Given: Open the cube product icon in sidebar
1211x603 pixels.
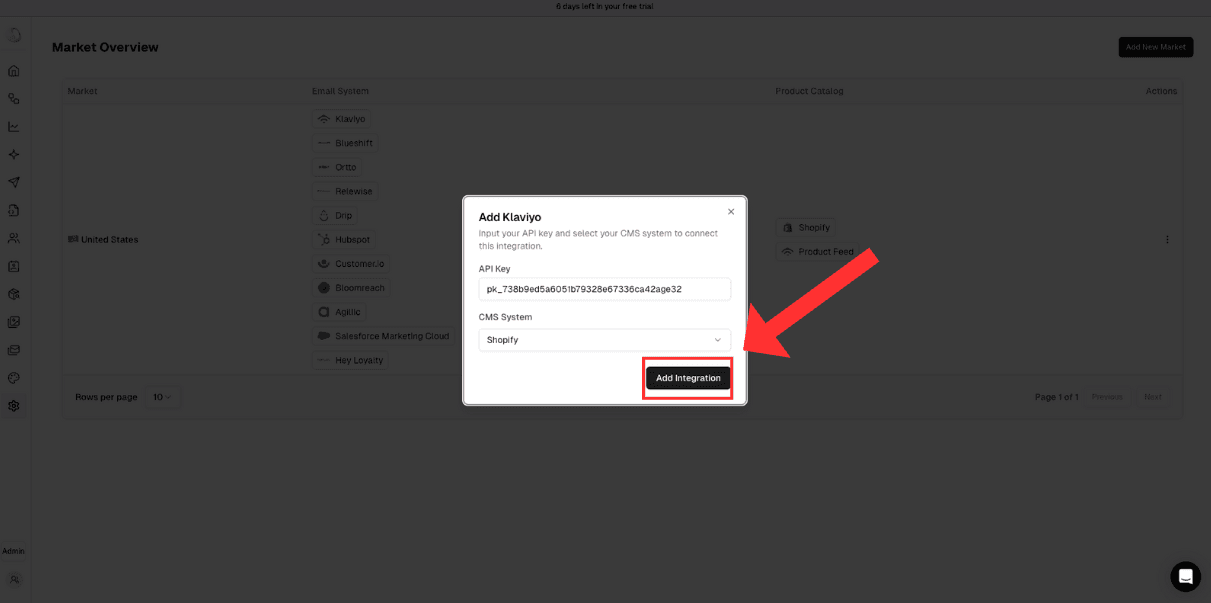Looking at the screenshot, I should pos(14,295).
